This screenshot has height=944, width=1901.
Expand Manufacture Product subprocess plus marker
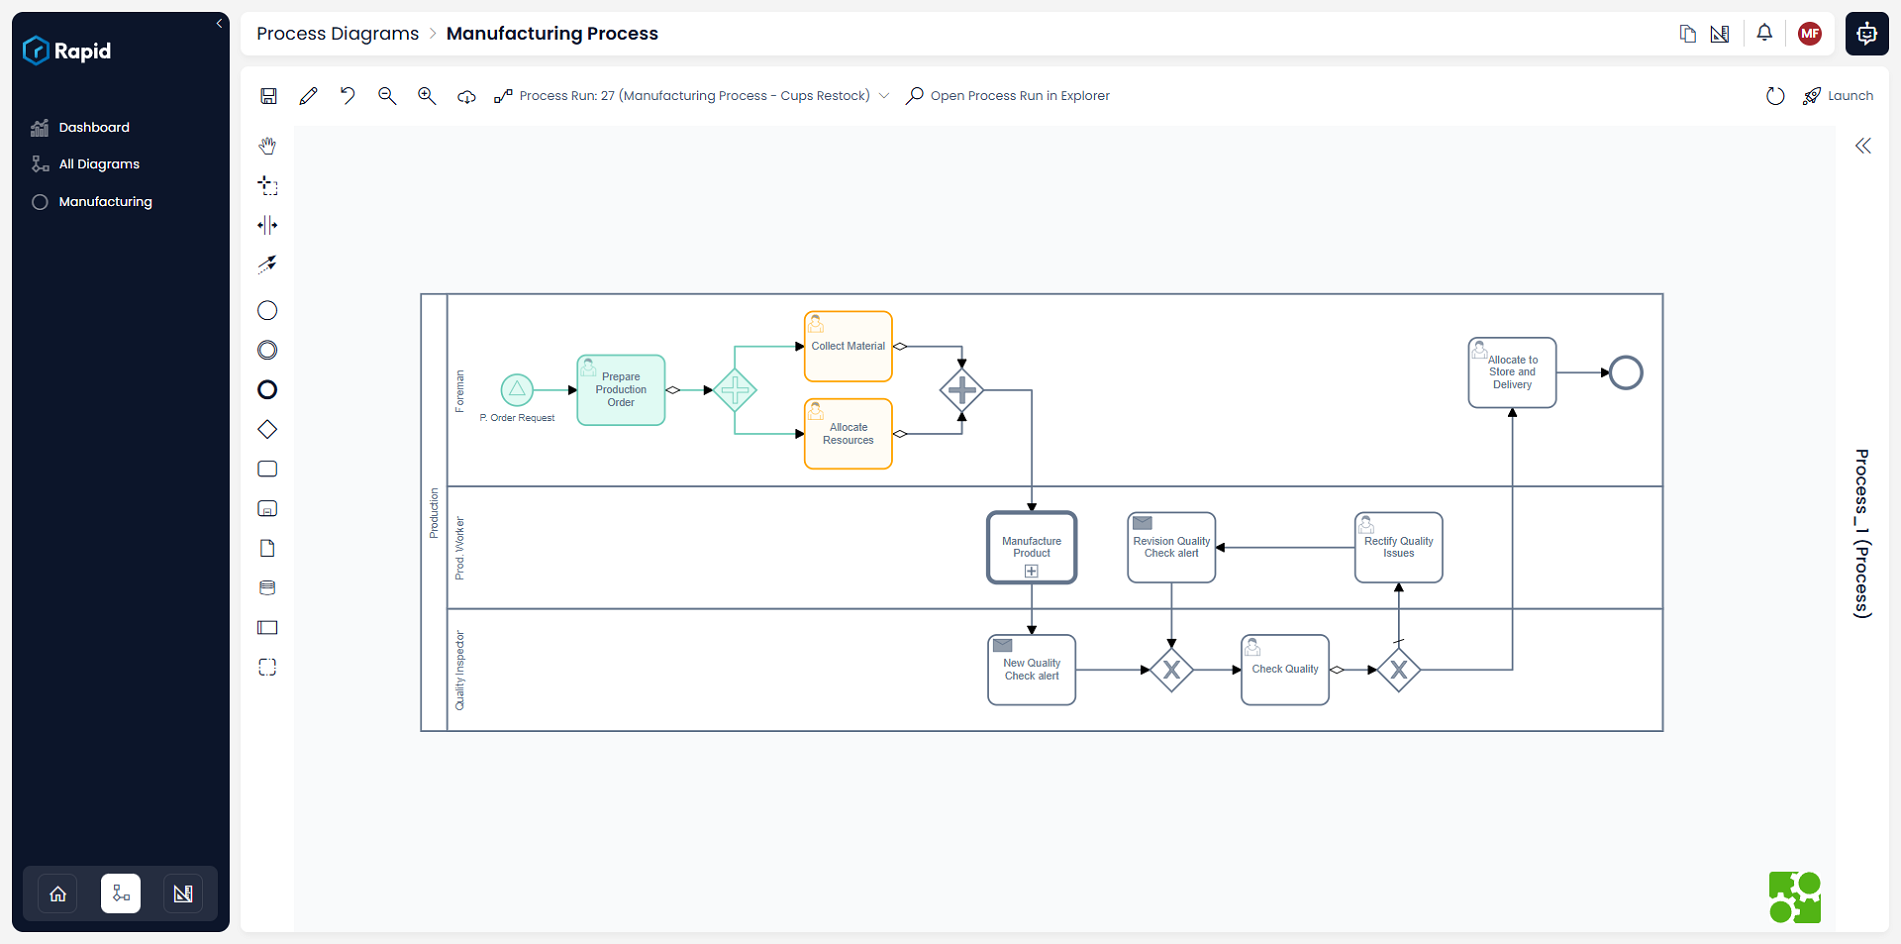(1032, 572)
